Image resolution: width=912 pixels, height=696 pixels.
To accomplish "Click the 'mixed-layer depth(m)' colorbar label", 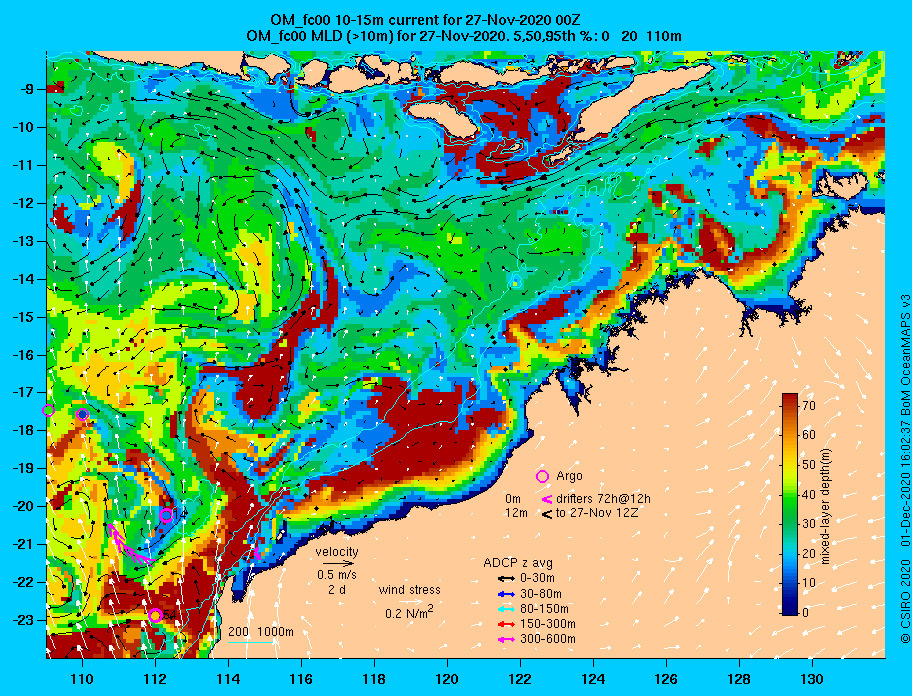I will pos(826,506).
